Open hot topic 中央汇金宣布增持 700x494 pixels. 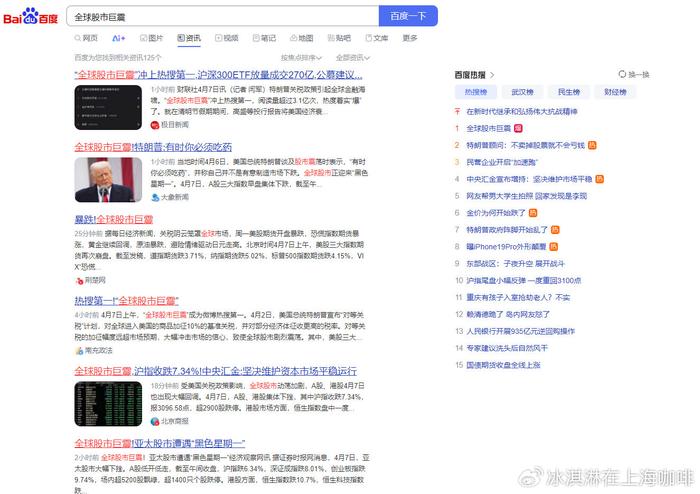(529, 179)
